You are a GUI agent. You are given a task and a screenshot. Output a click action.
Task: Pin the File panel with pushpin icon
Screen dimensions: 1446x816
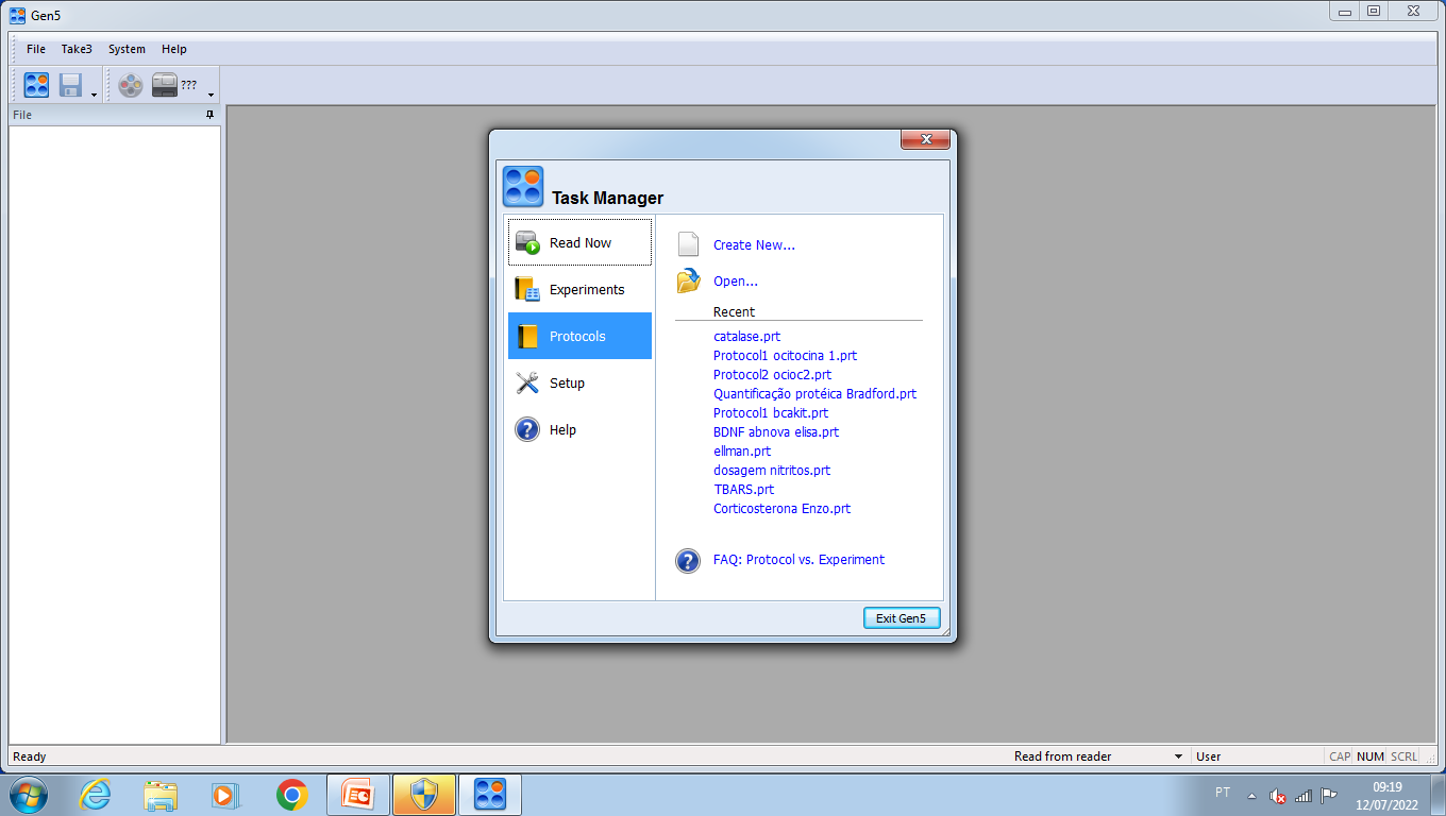click(x=209, y=115)
